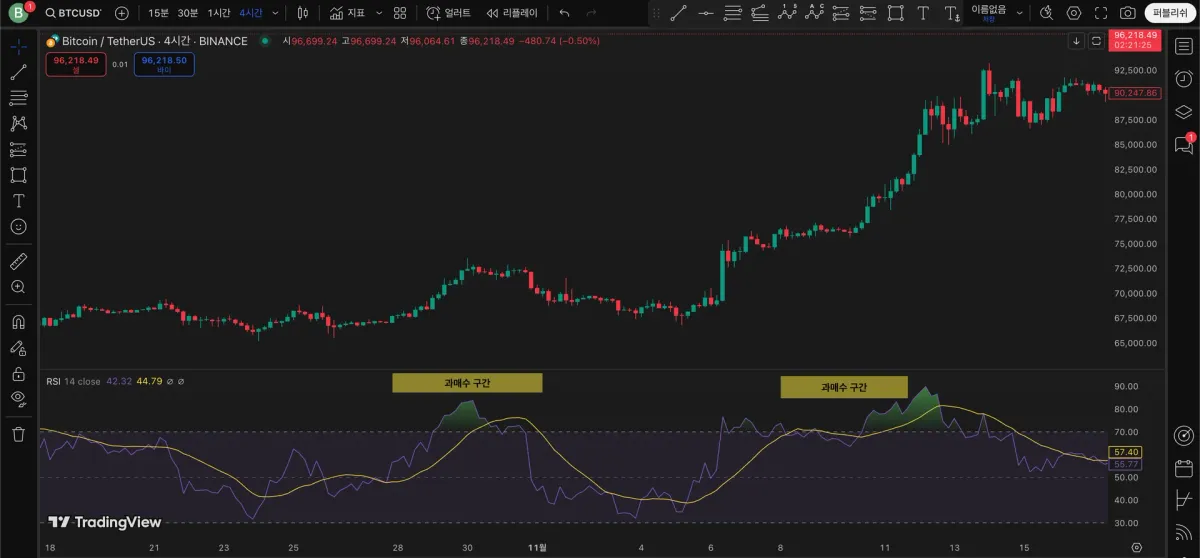The image size is (1200, 558).
Task: Open the forecasting and measurement tools in the left sidebar
Action: coord(18,150)
